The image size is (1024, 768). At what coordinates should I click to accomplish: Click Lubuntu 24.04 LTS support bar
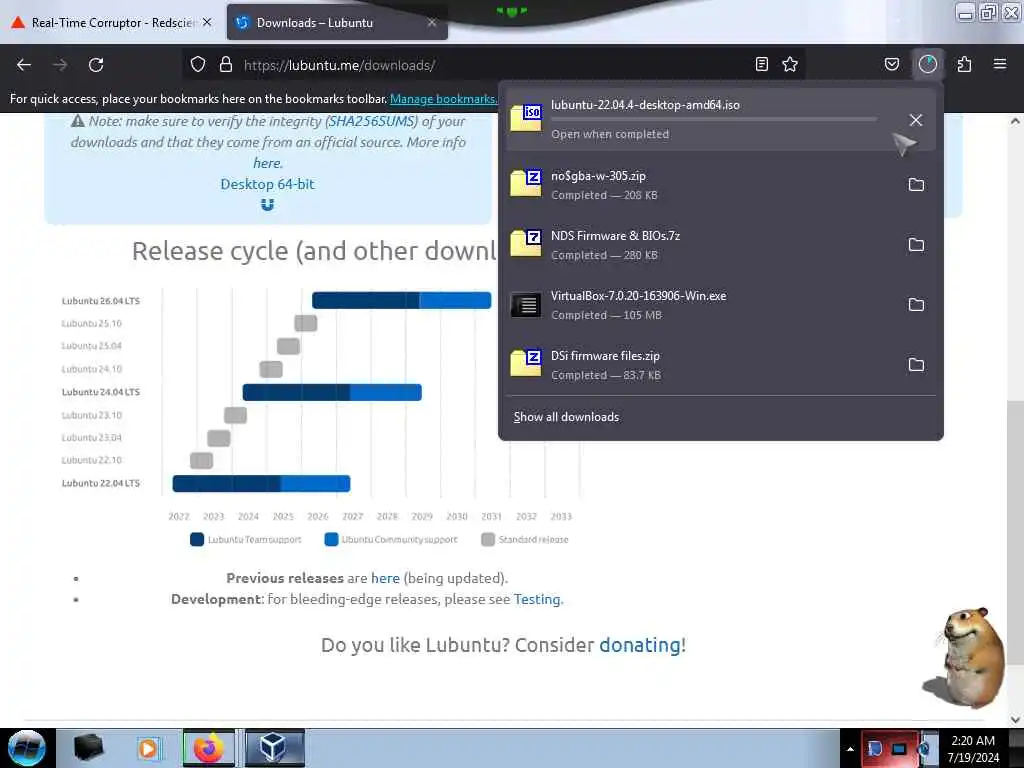point(332,392)
